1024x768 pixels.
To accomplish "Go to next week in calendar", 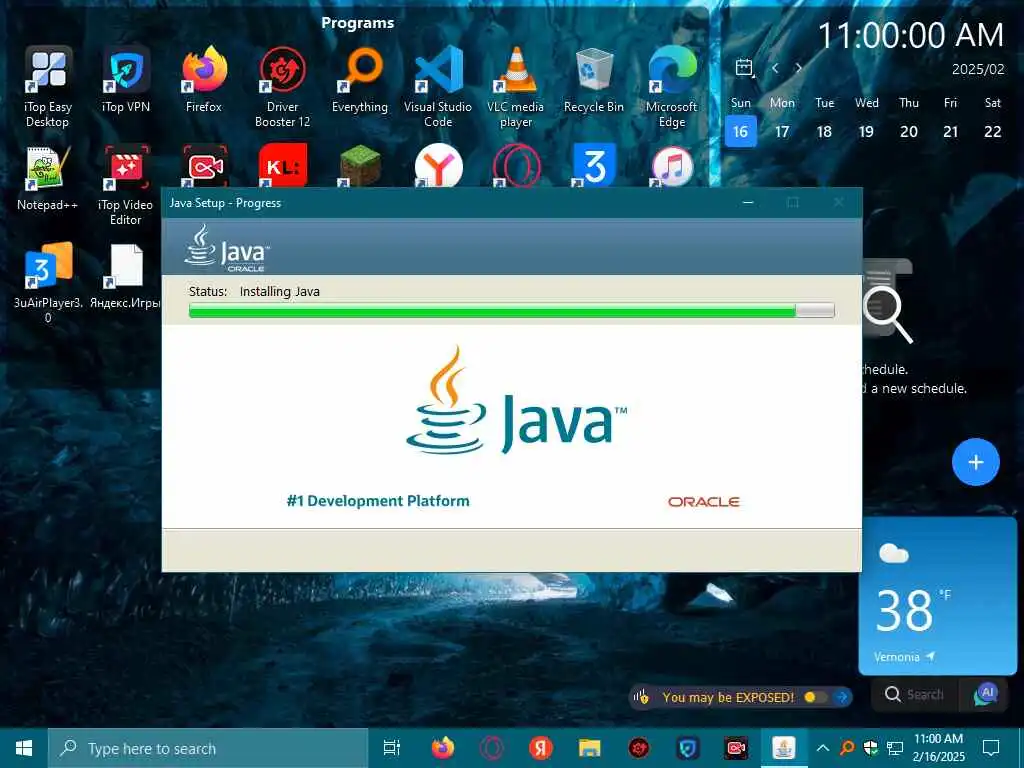I will (798, 68).
